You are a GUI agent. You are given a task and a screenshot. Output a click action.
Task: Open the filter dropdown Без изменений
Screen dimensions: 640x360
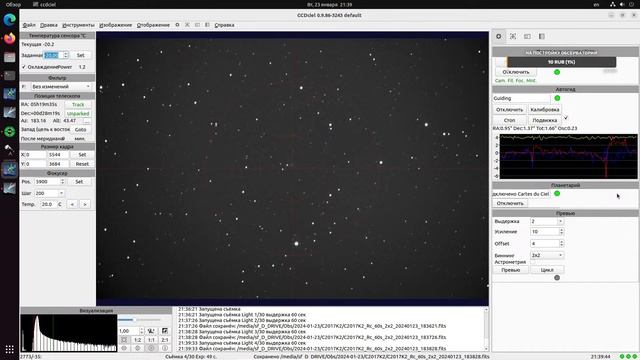pyautogui.click(x=61, y=87)
